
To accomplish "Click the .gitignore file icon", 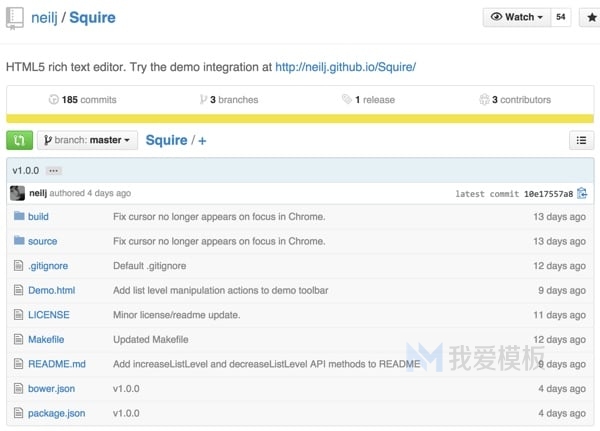I will 18,265.
